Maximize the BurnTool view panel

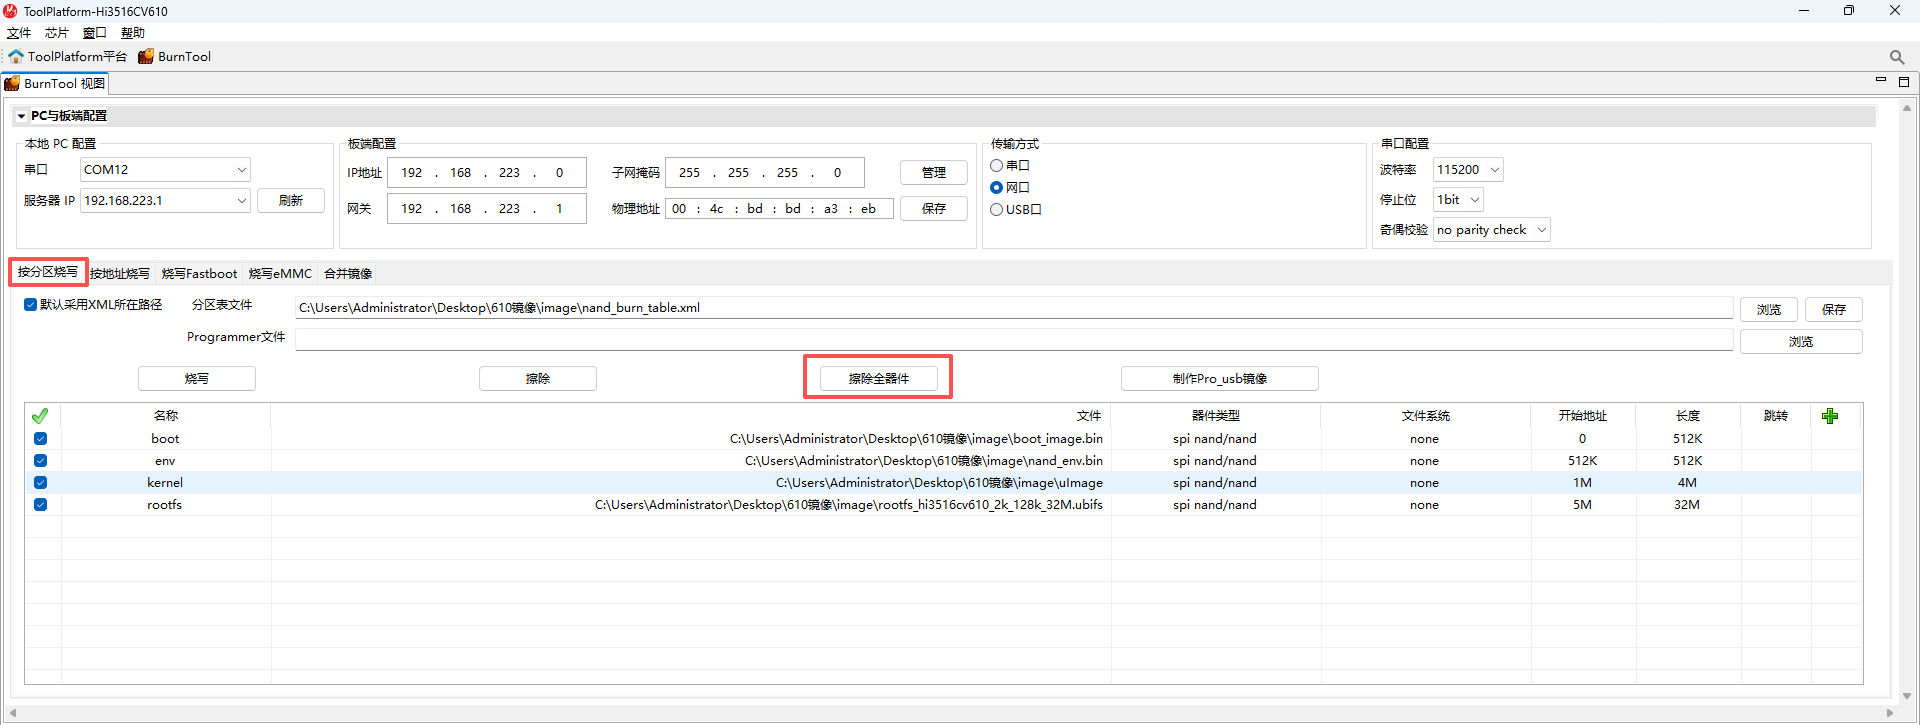1904,82
